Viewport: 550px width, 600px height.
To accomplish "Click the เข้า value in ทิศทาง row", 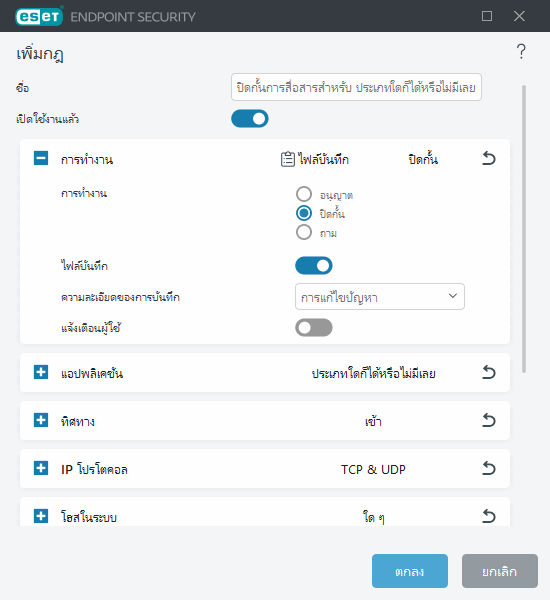I will point(373,421).
